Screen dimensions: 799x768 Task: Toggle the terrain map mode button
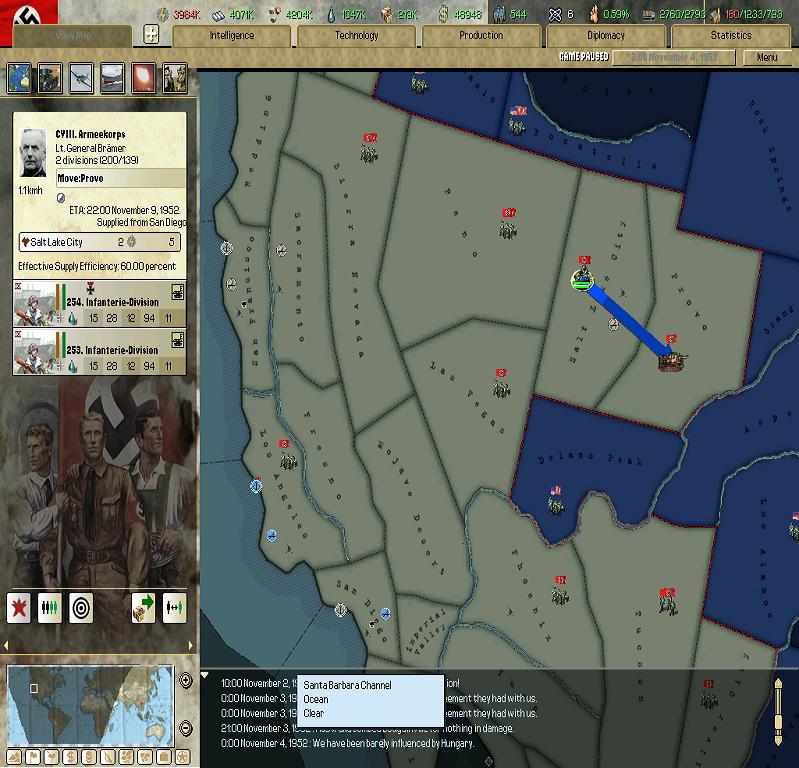pyautogui.click(x=13, y=757)
